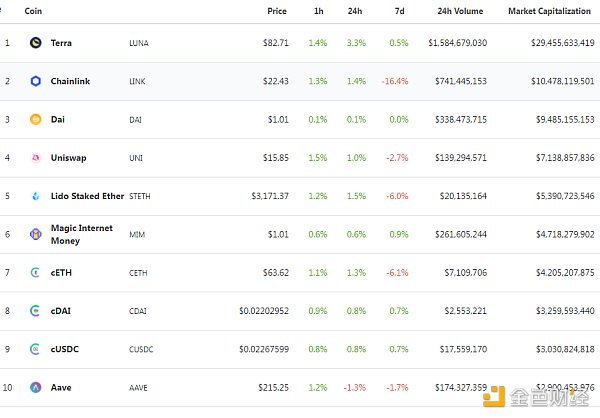600x418 pixels.
Task: Open the Uniswap coin name link
Action: pos(68,157)
